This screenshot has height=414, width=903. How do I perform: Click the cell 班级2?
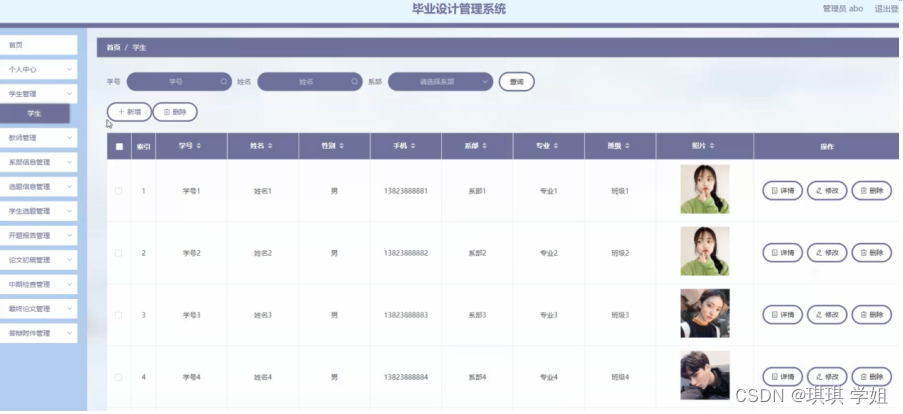pyautogui.click(x=620, y=253)
